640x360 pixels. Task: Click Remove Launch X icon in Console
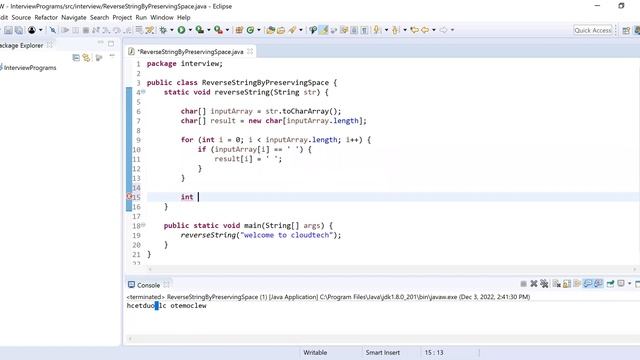(x=534, y=284)
